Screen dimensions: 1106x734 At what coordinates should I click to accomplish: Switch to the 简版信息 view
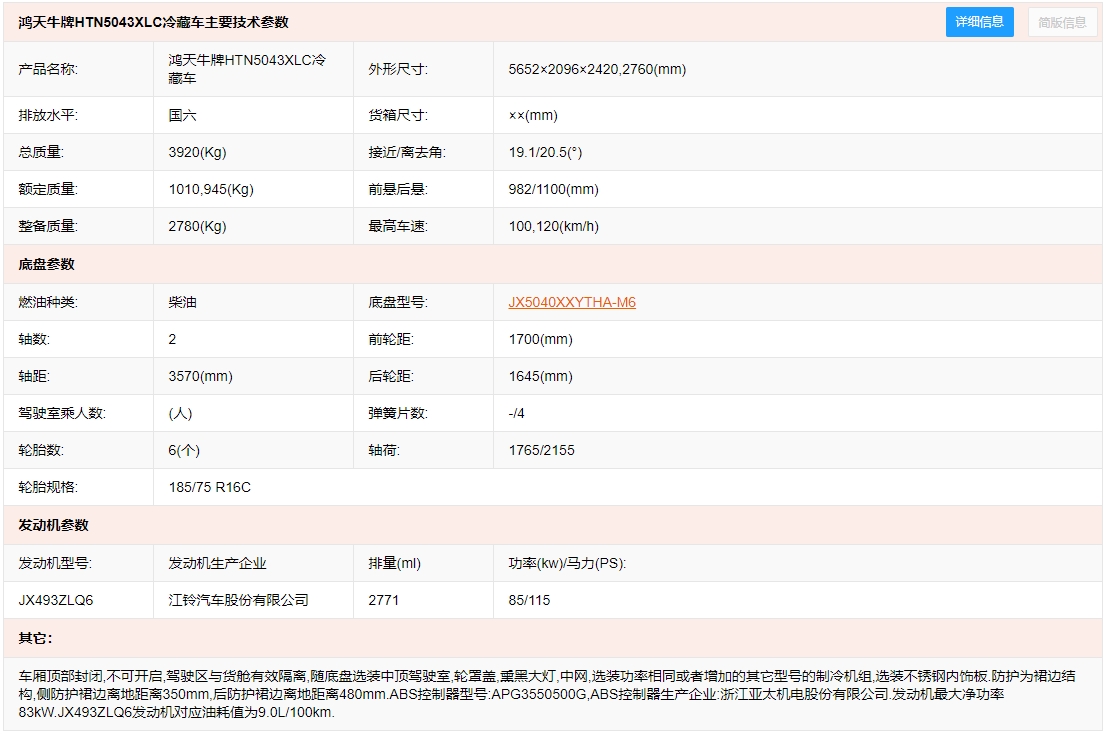point(1062,23)
